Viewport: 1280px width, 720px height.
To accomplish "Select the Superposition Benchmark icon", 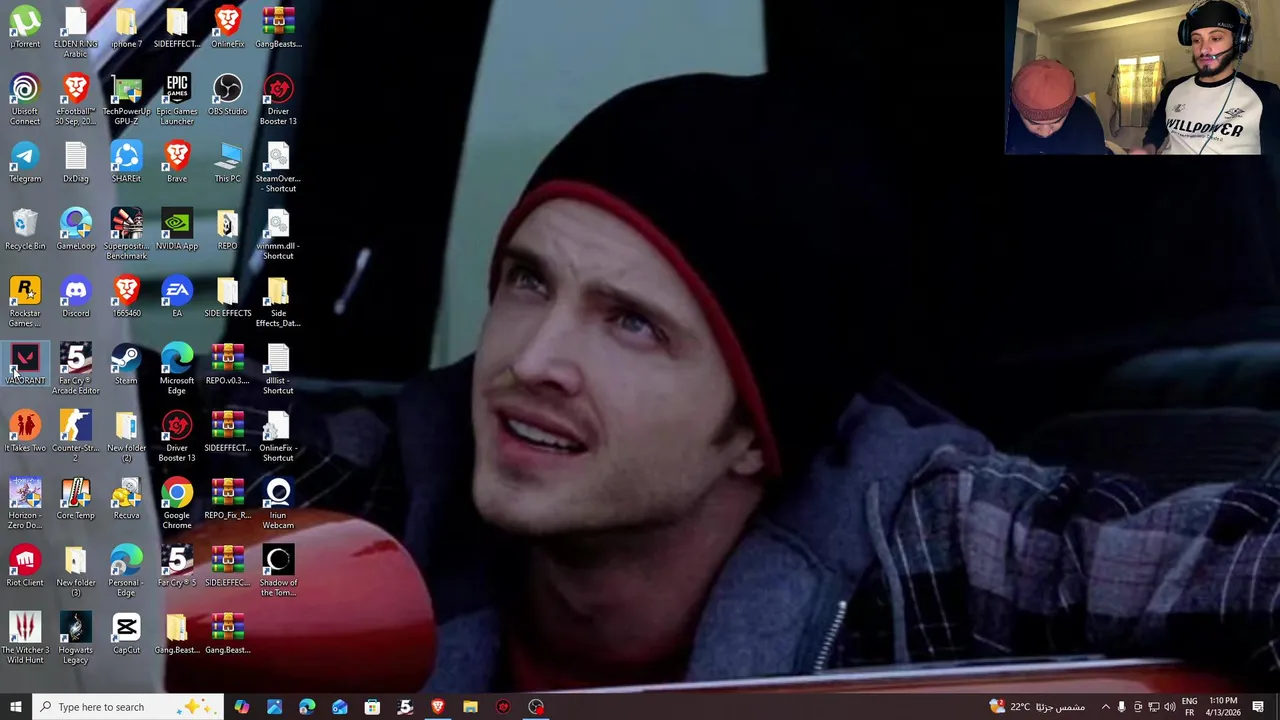I will click(126, 234).
